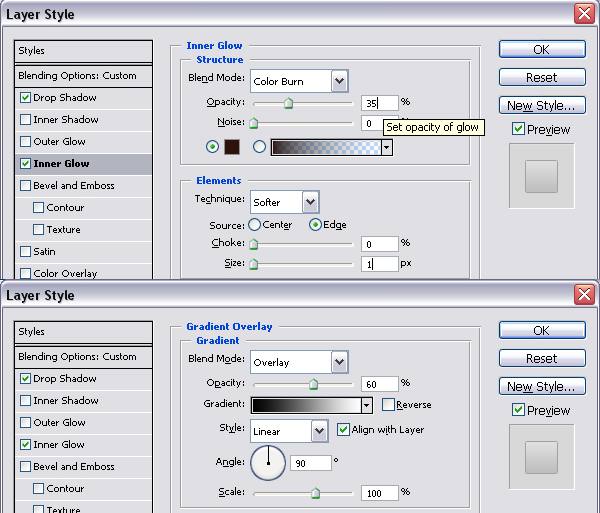Click the Inner Glow opacity field showing 35
This screenshot has height=513, width=600.
tap(380, 103)
